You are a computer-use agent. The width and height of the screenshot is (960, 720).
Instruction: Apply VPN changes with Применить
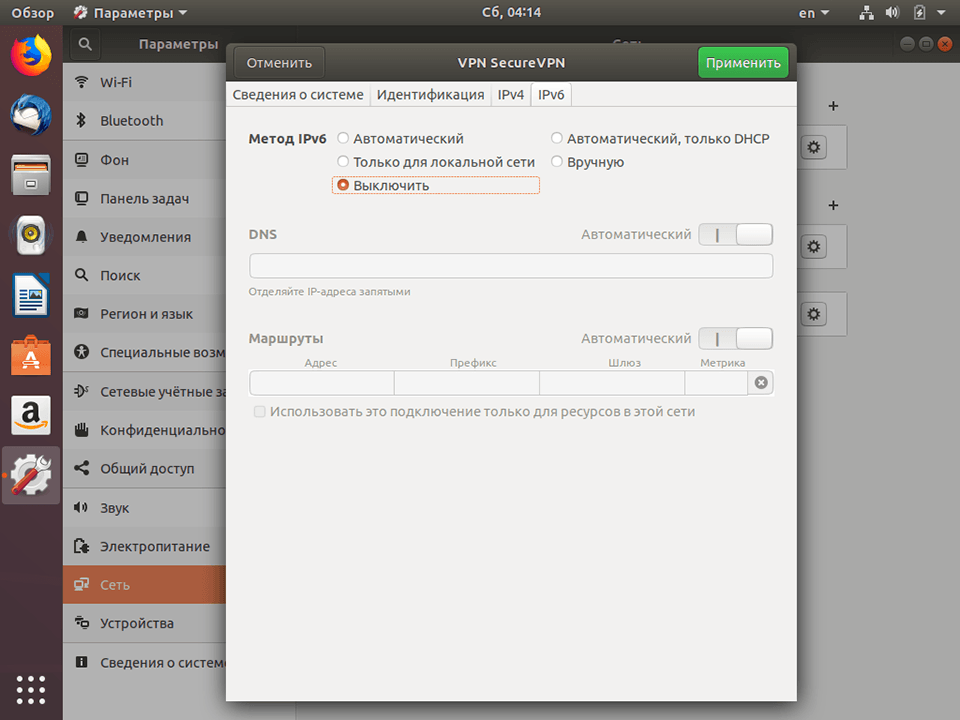(743, 61)
